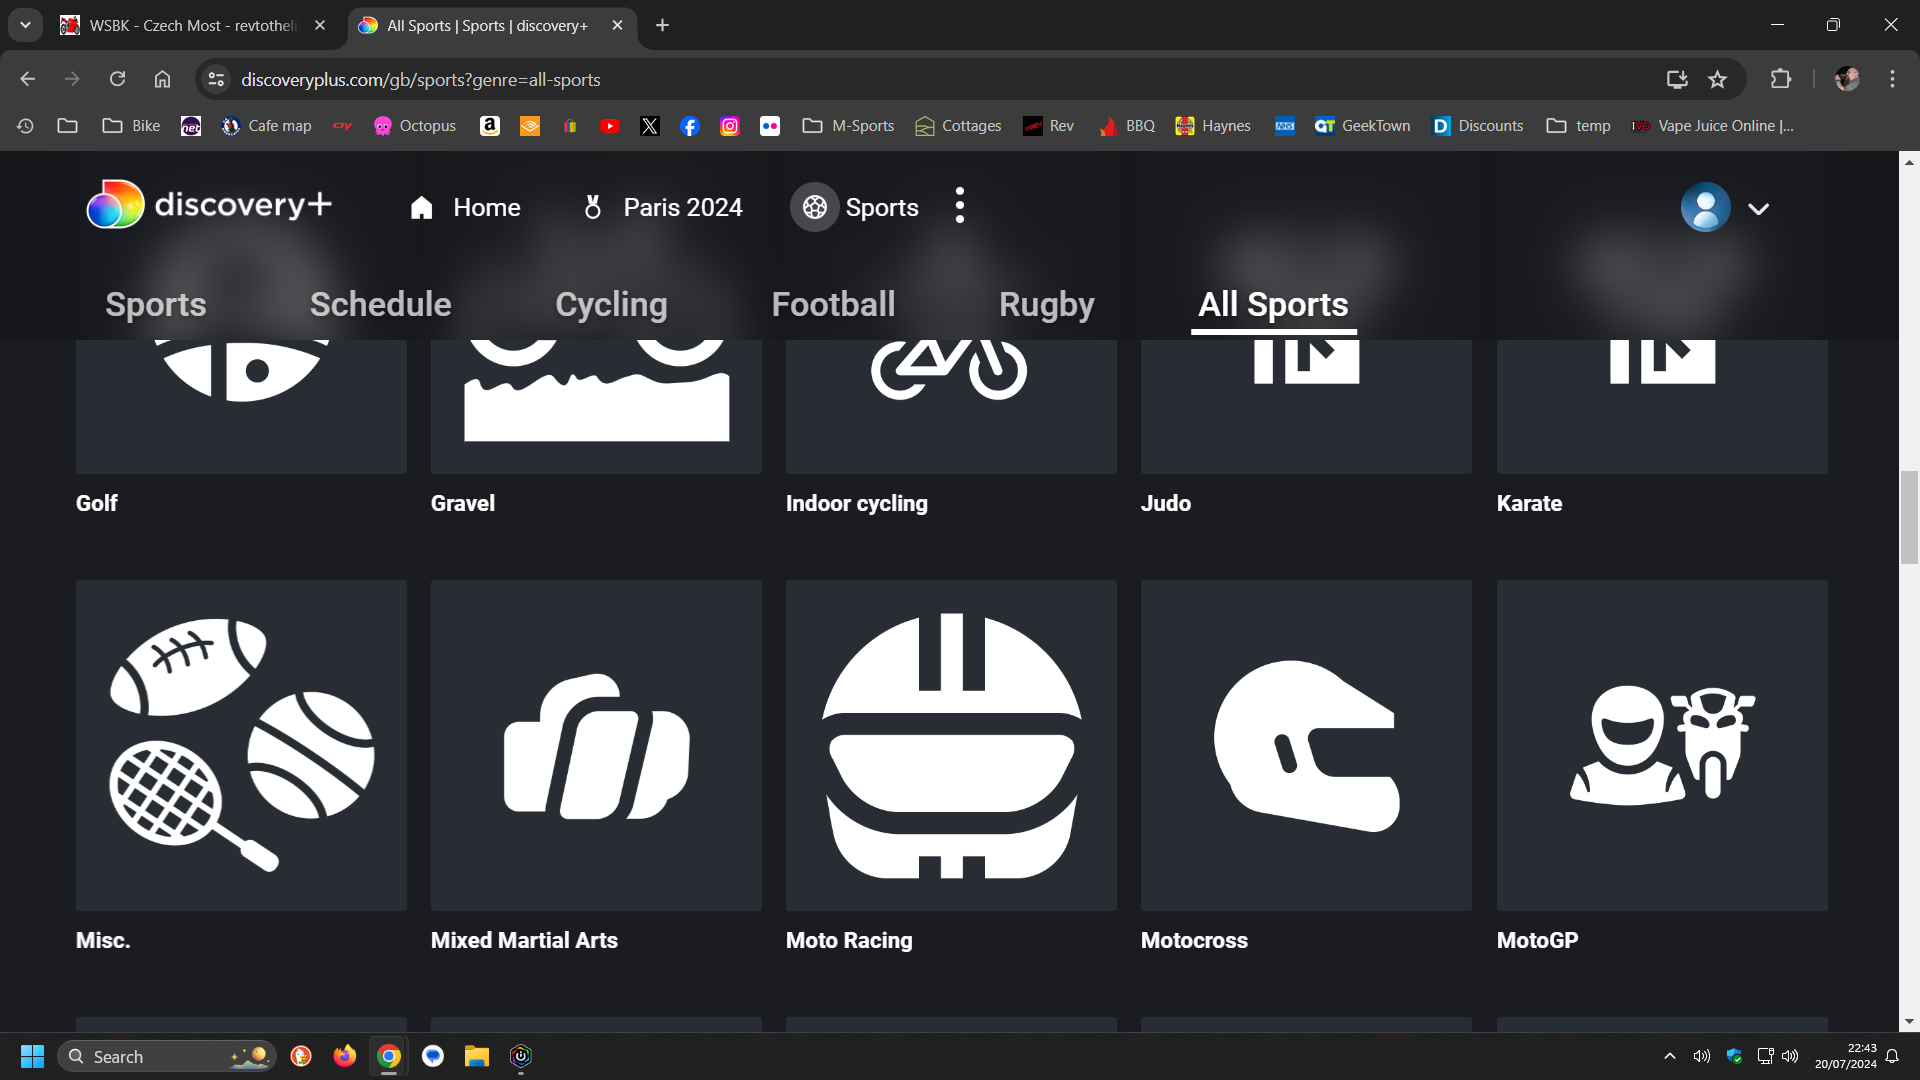Click the Misc. label

[103, 940]
